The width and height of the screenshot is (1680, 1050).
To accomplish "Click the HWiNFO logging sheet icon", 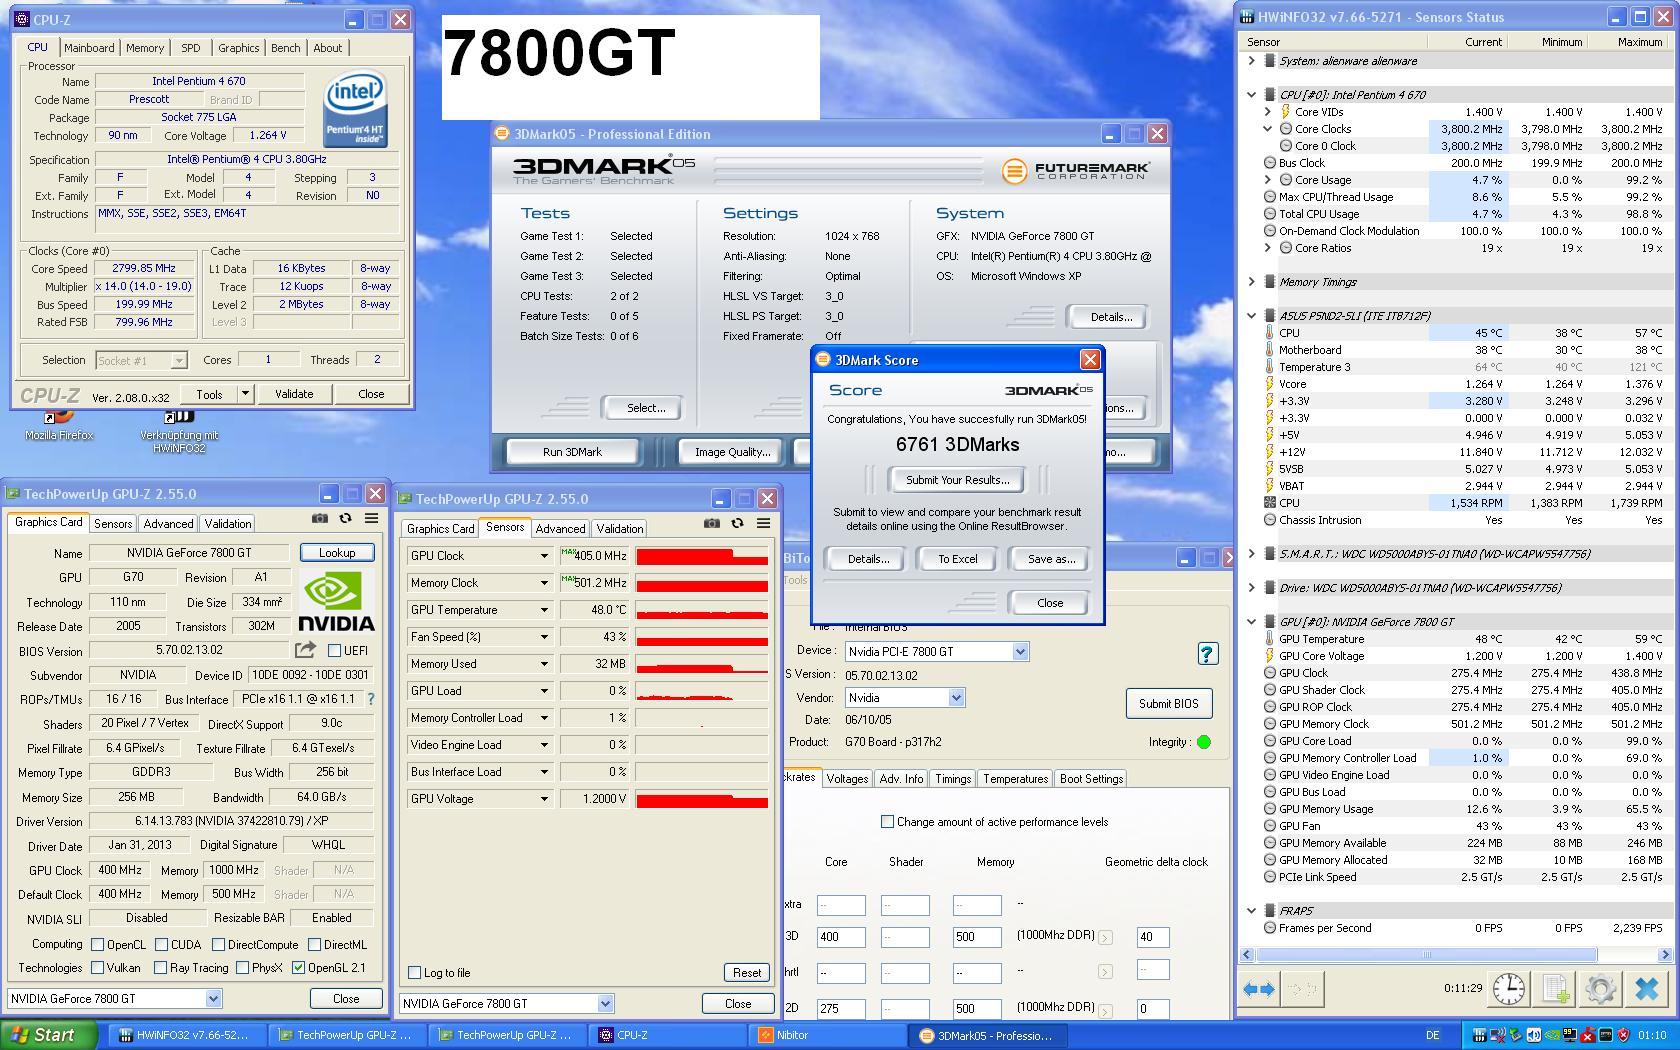I will pyautogui.click(x=1555, y=989).
